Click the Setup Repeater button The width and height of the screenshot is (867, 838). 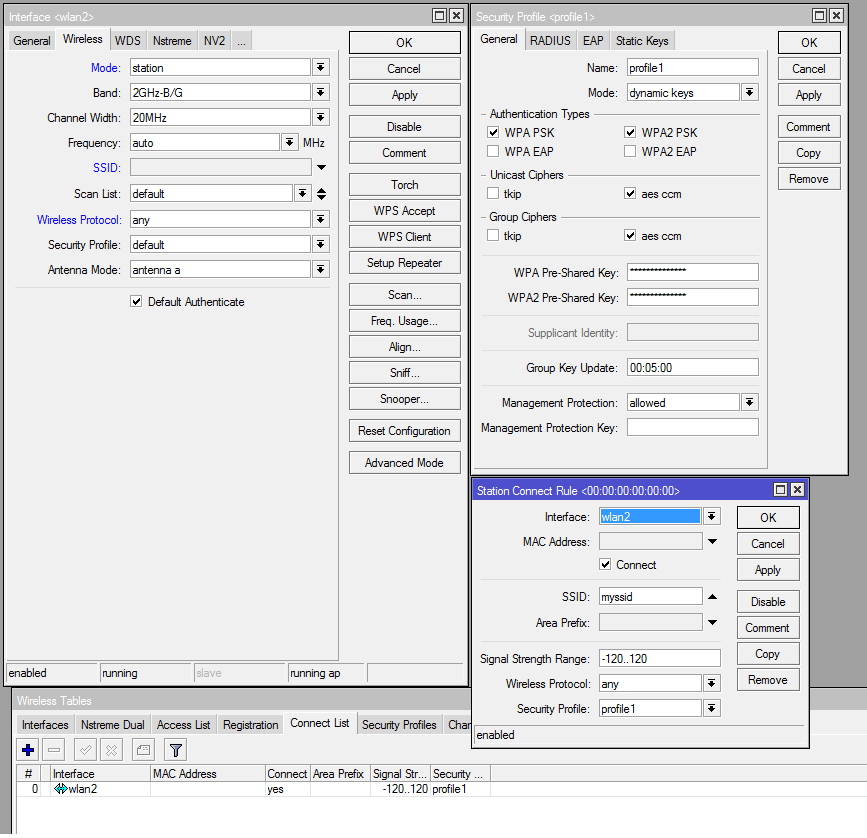404,263
